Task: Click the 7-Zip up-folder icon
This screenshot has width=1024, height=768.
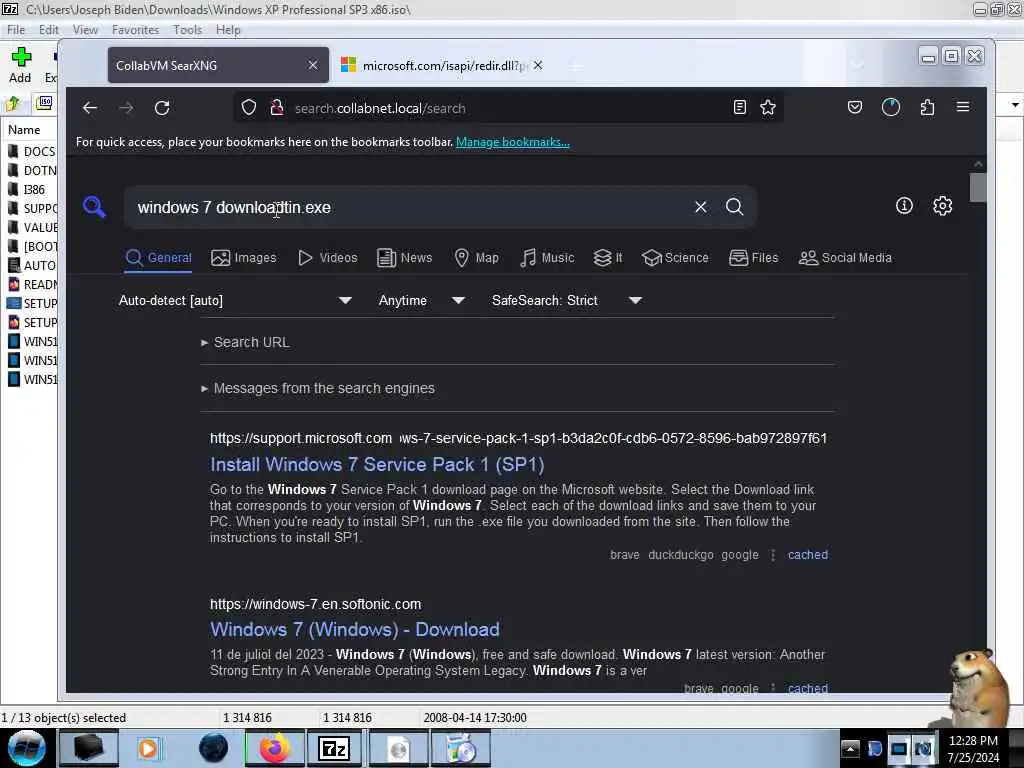Action: 13,103
